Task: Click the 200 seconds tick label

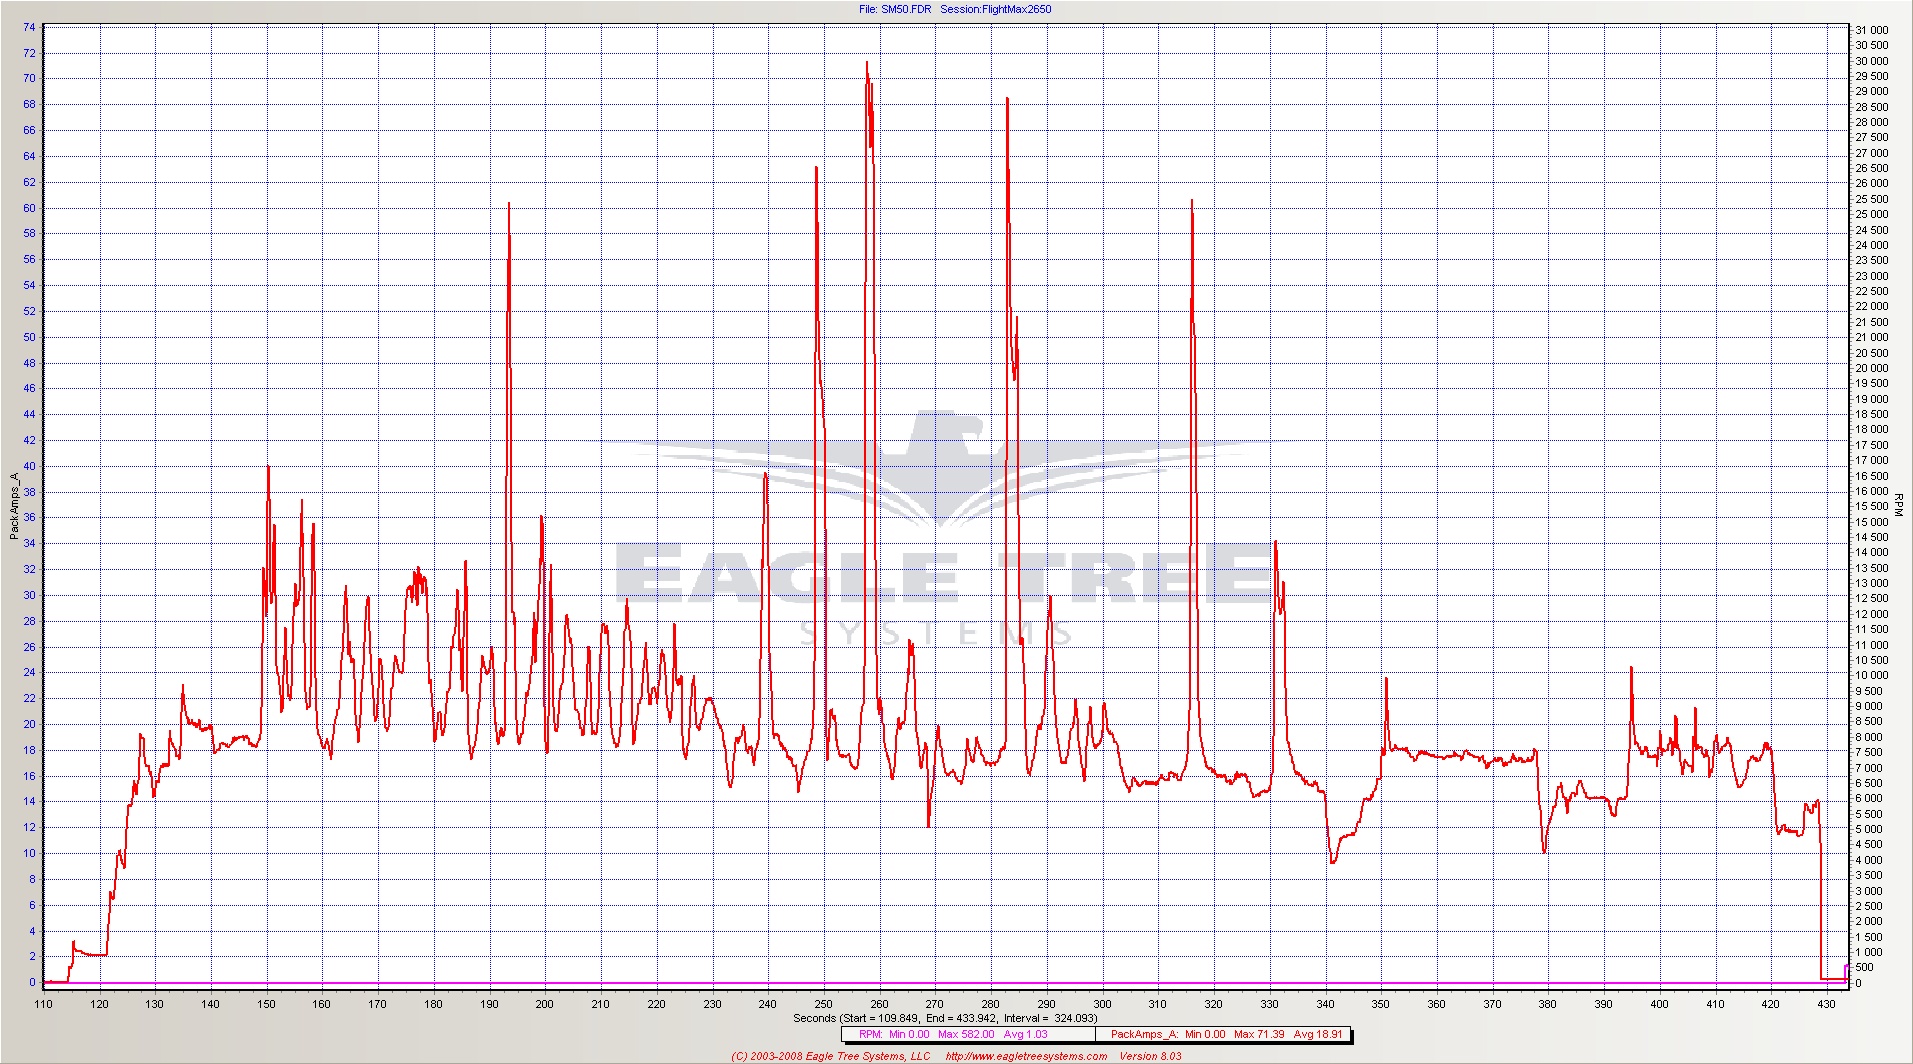Action: pyautogui.click(x=544, y=1004)
